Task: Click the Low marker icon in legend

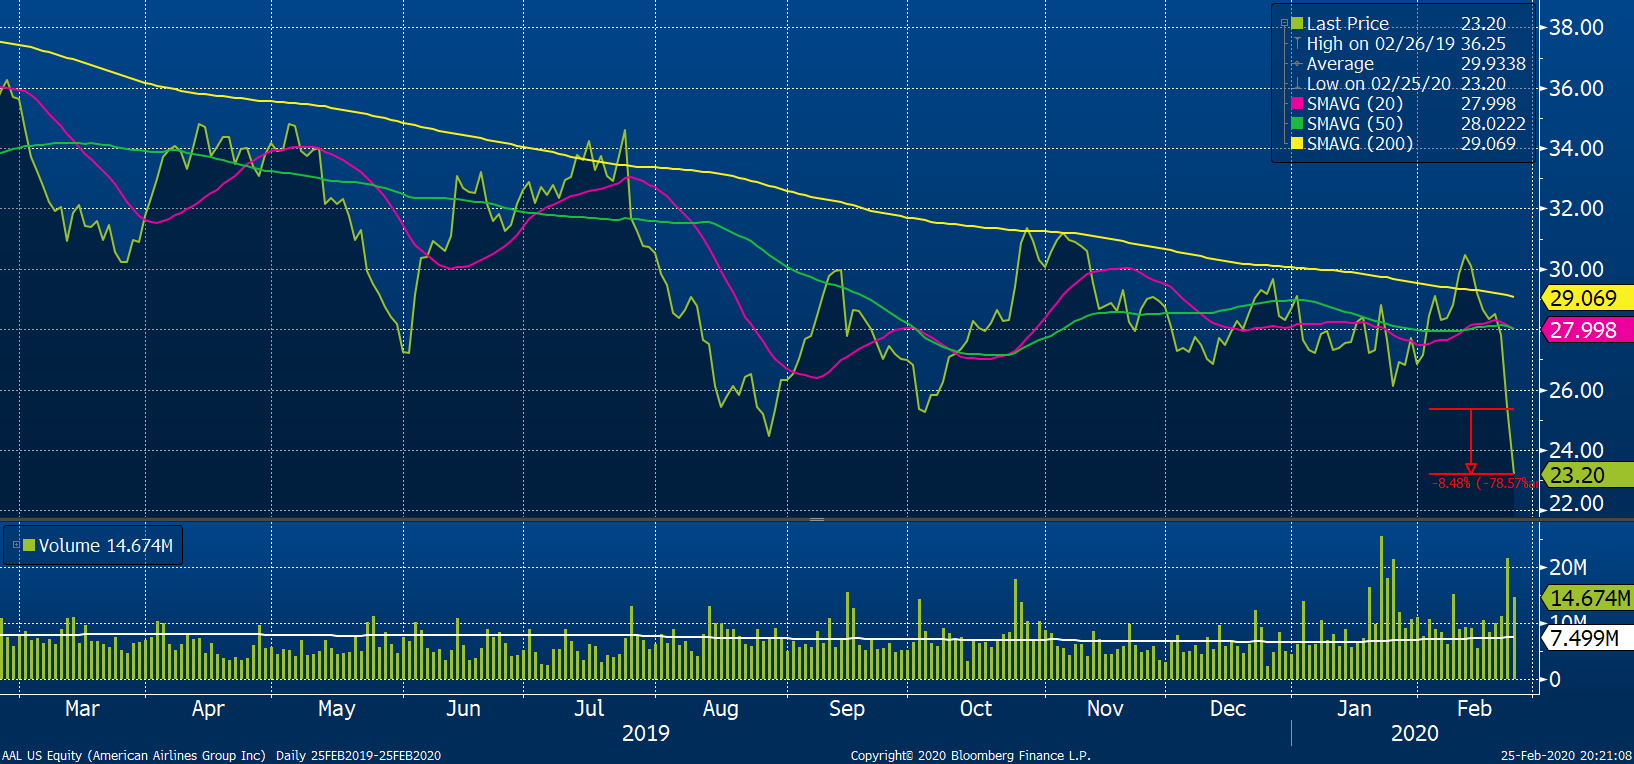Action: tap(1297, 83)
